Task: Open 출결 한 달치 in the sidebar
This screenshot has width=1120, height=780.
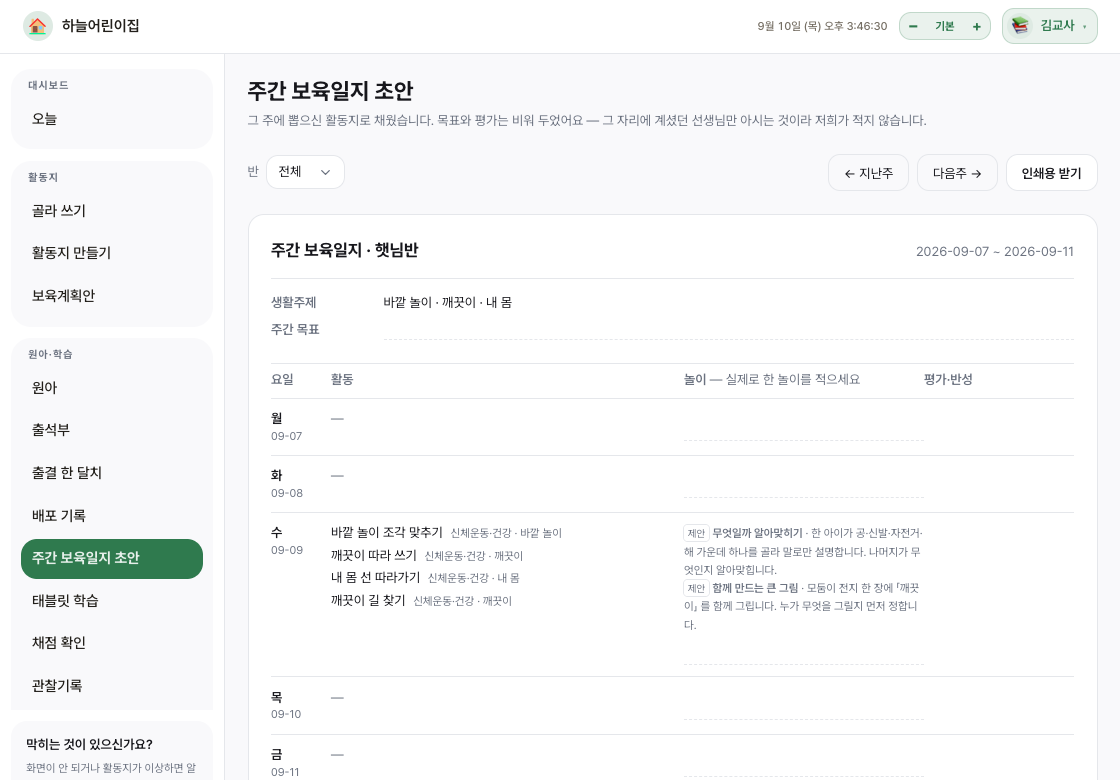Action: (112, 473)
